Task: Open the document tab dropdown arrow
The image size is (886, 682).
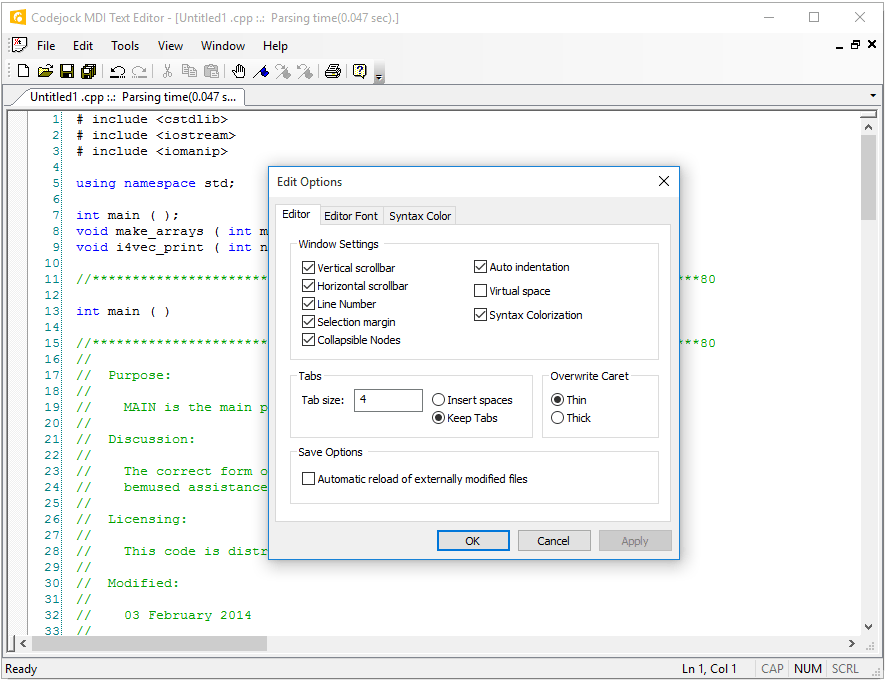Action: pos(873,97)
